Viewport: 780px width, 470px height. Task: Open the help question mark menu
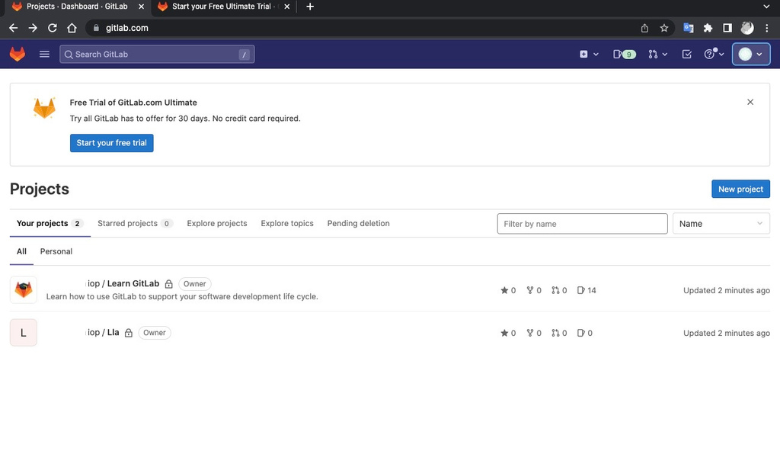(x=714, y=54)
